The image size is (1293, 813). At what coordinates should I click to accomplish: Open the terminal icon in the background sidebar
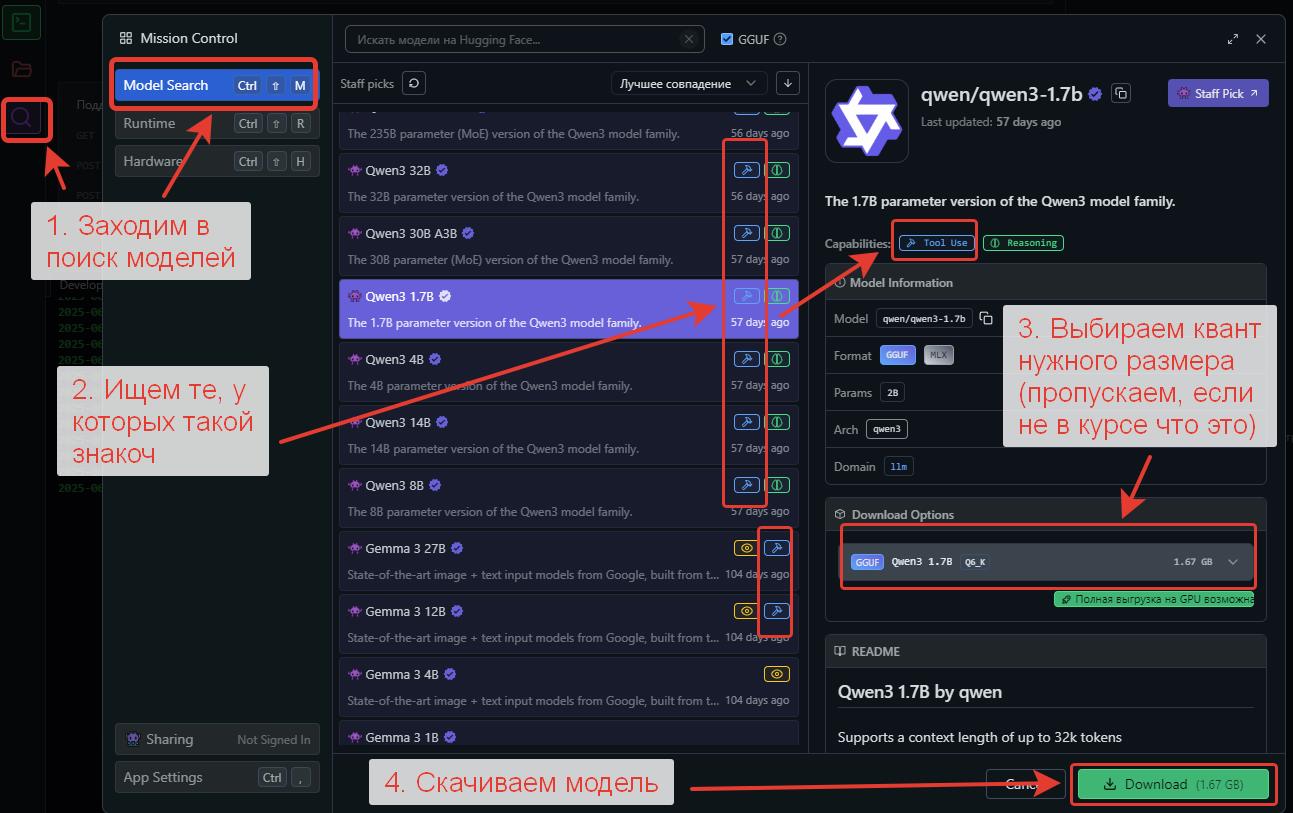coord(22,21)
